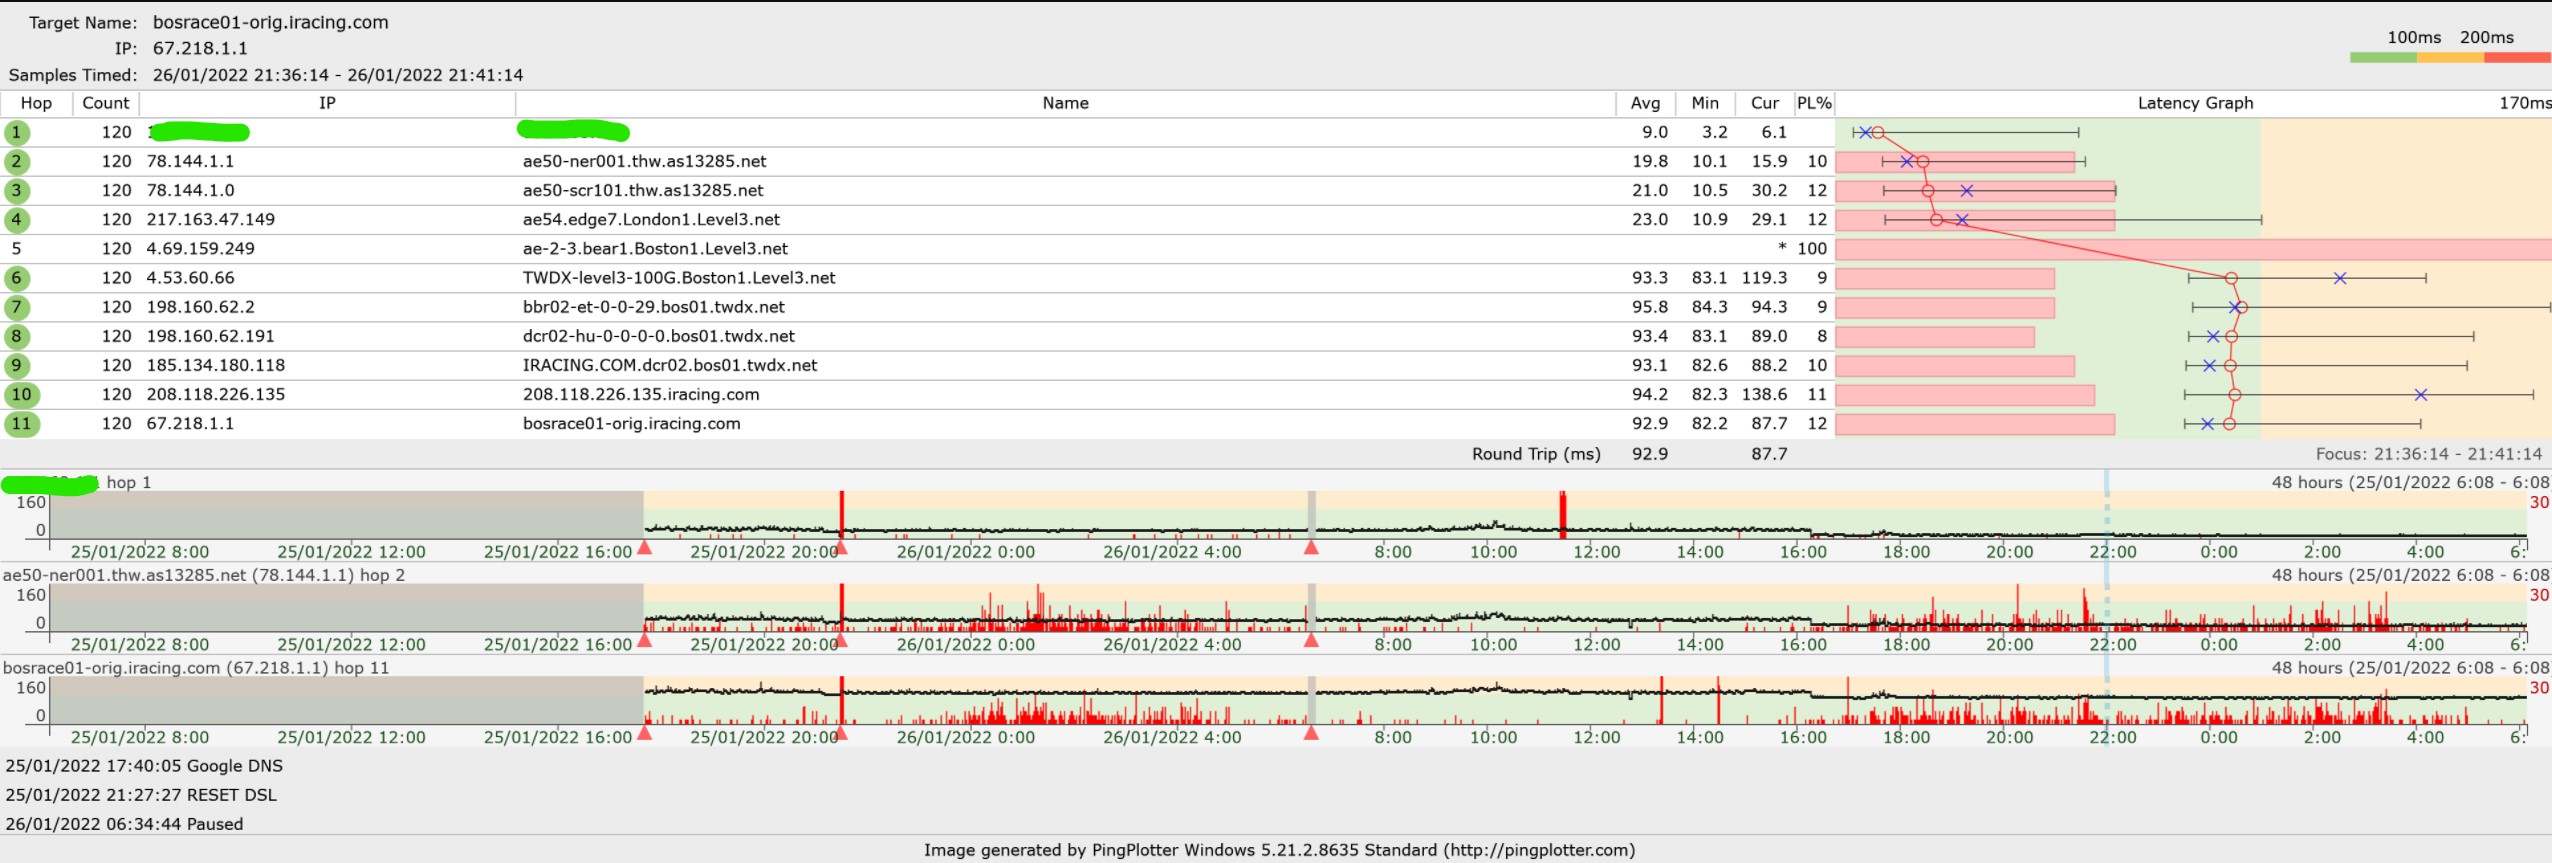Click the hop 1 timeline graph
The image size is (2552, 863).
tap(1288, 515)
